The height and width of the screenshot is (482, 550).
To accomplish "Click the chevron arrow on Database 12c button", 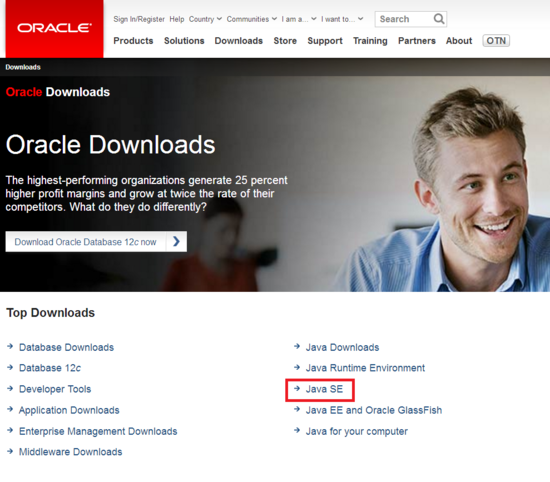I will [176, 241].
